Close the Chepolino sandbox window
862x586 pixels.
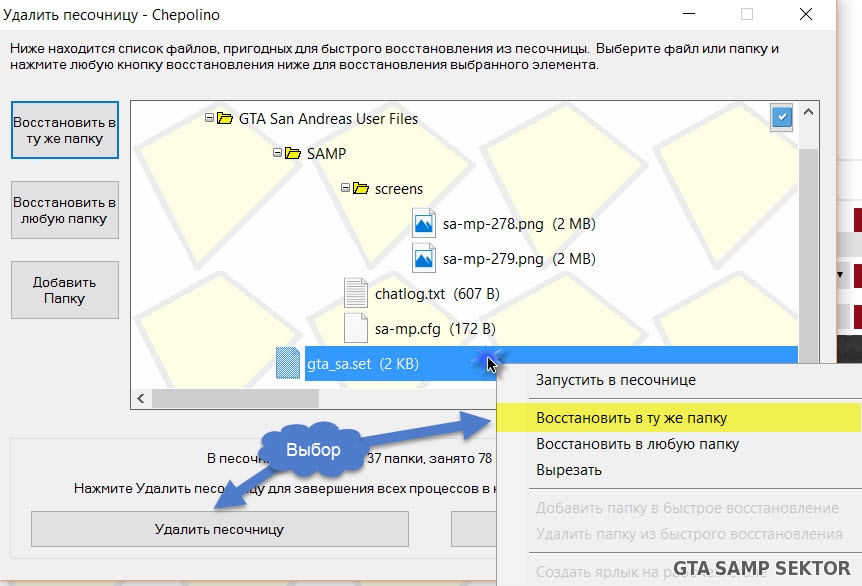tap(806, 14)
